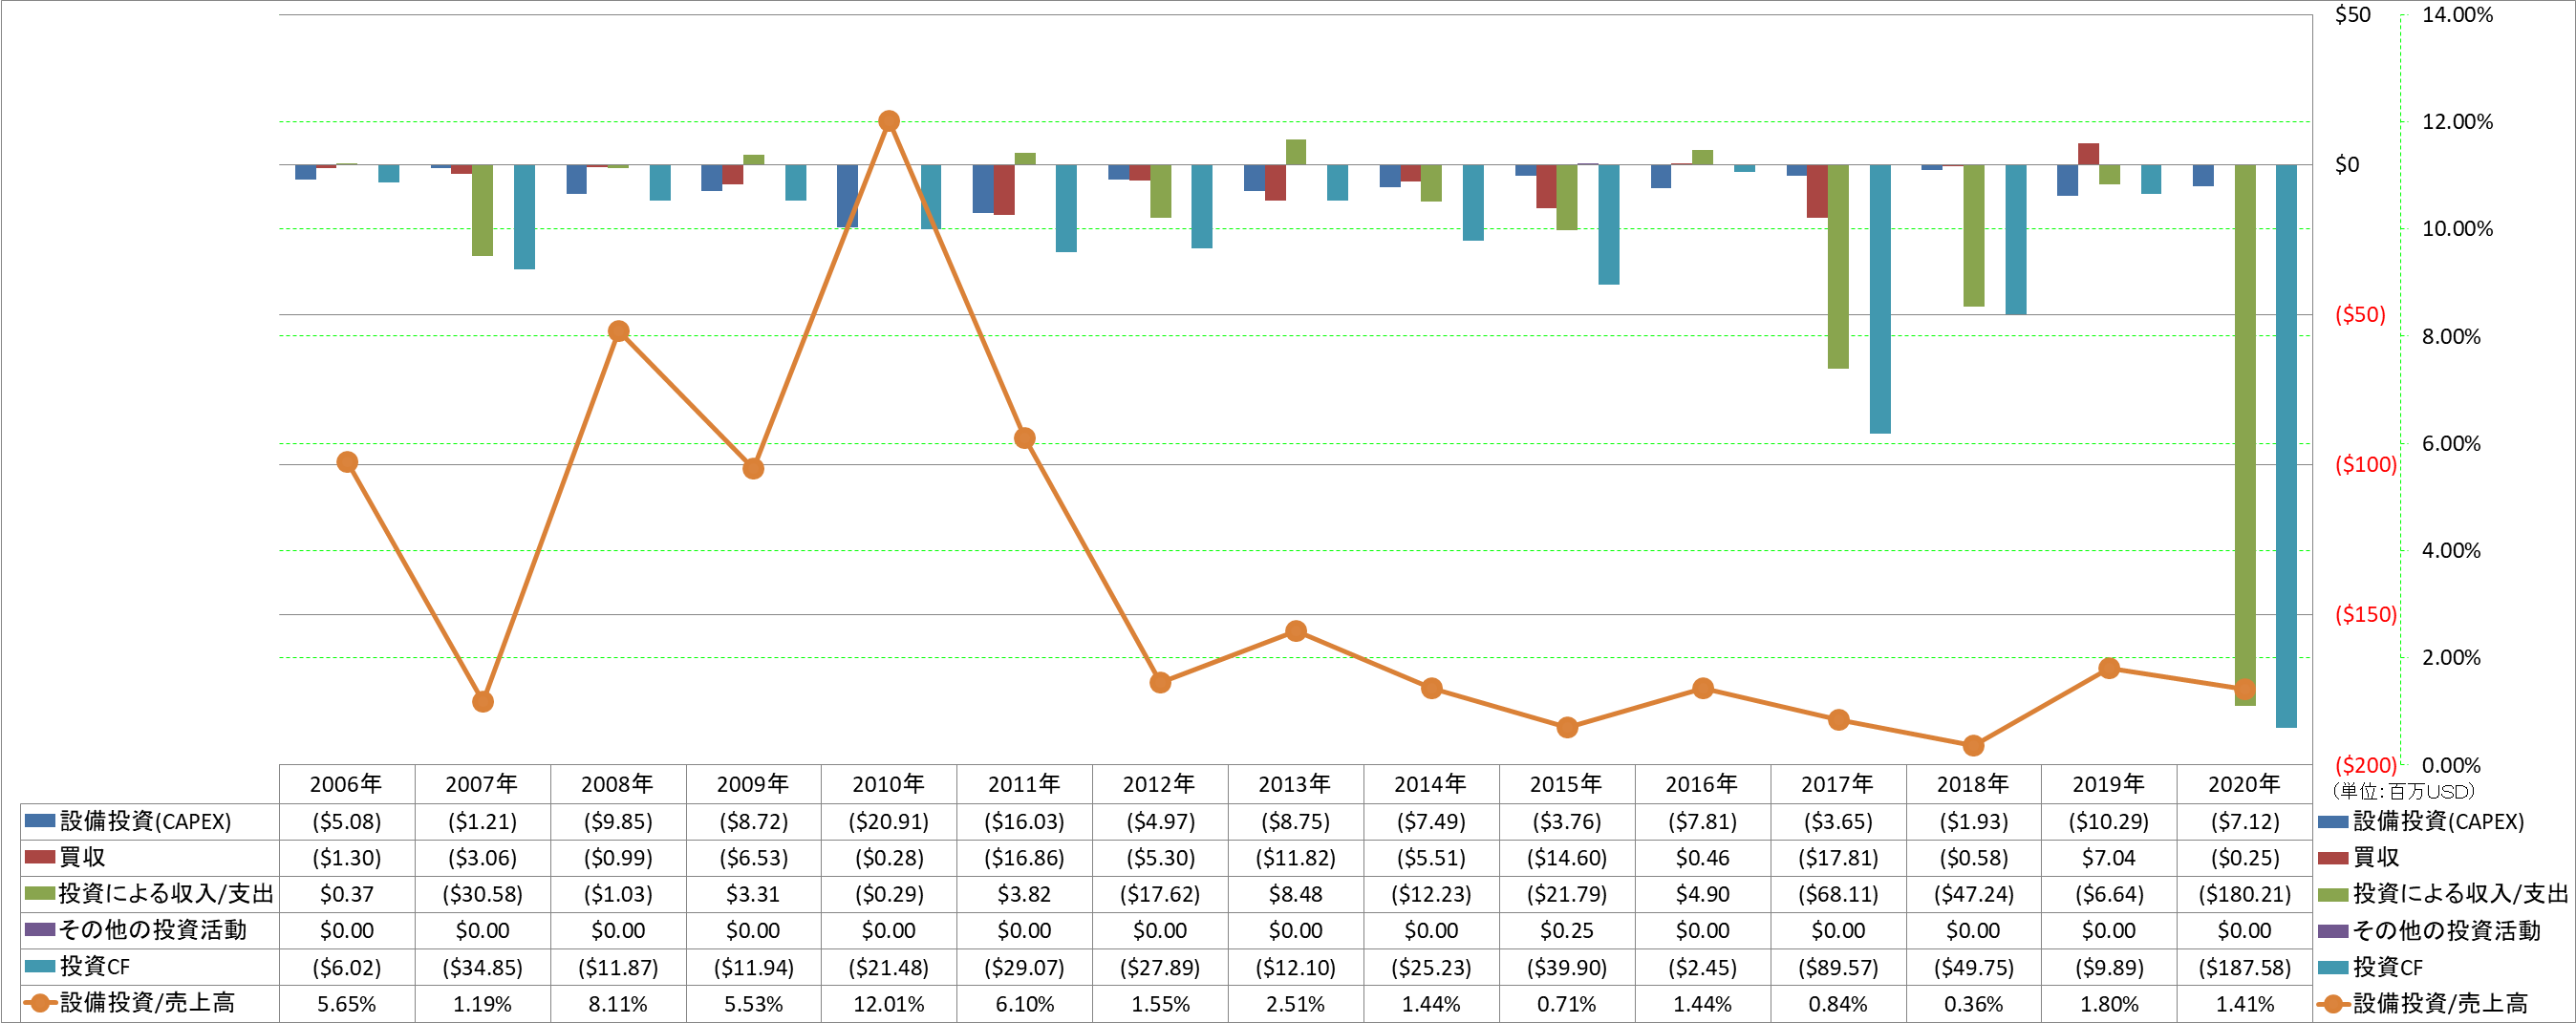Click the 0.00% secondary axis label
Screen dimensions: 2576x1023
2451,765
